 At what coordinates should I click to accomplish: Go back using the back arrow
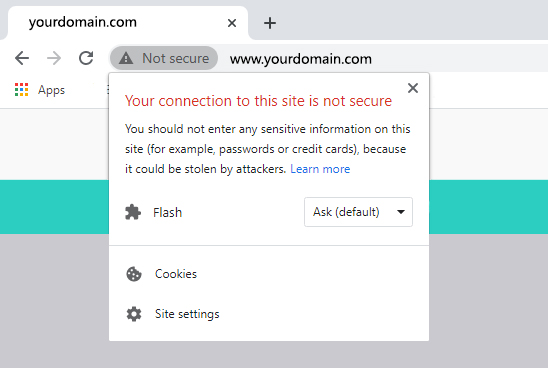(22, 58)
